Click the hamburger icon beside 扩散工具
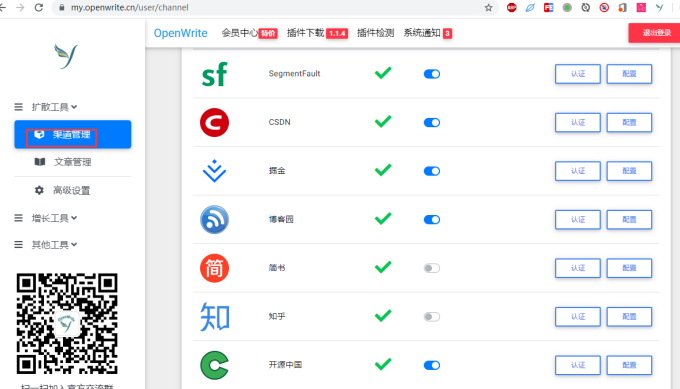 (18, 107)
